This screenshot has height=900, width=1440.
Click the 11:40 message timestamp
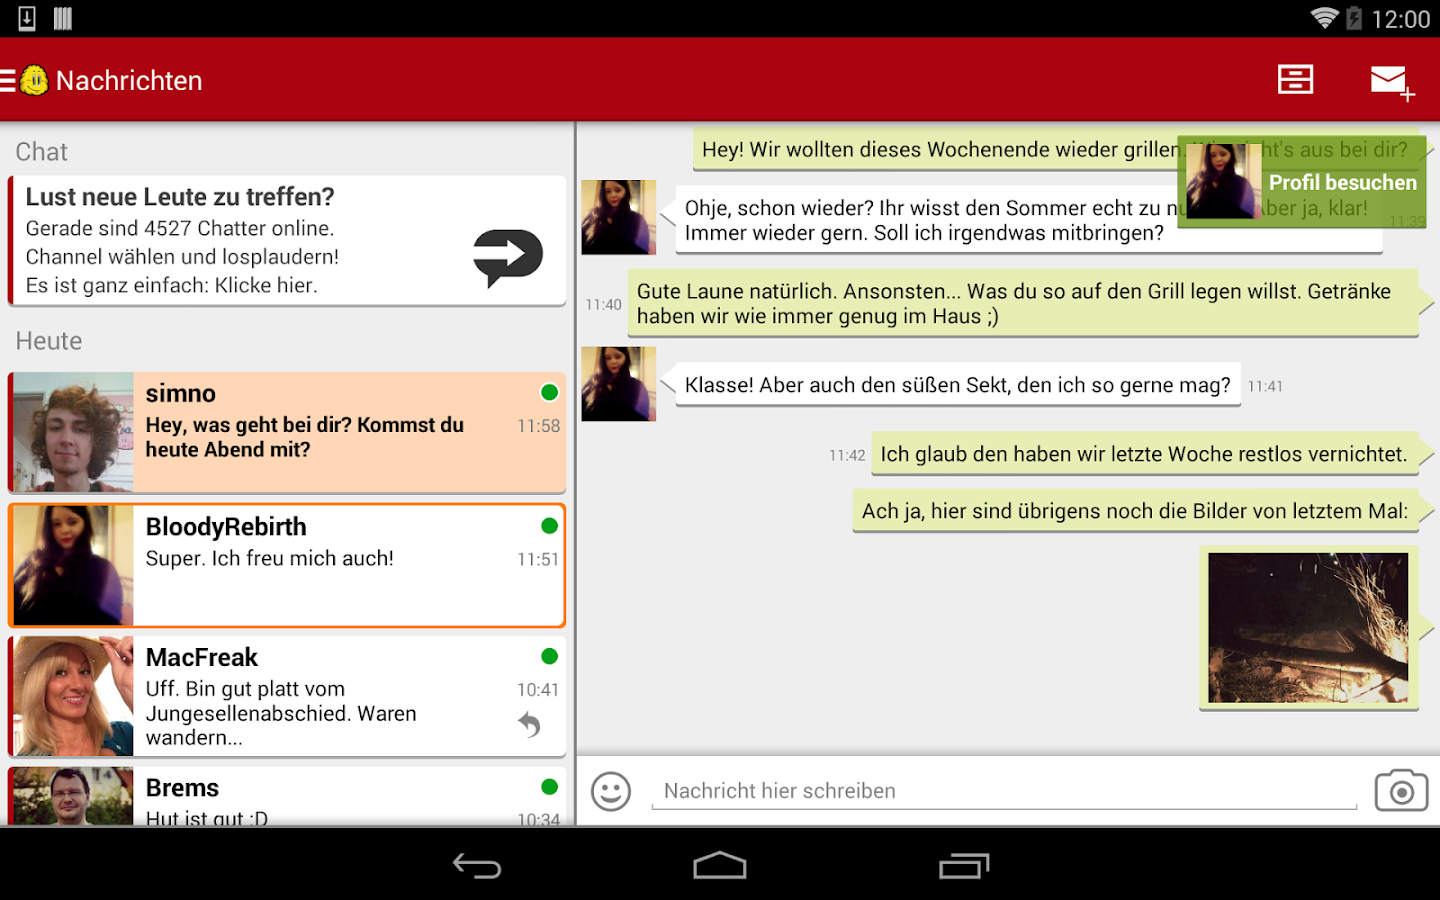603,305
